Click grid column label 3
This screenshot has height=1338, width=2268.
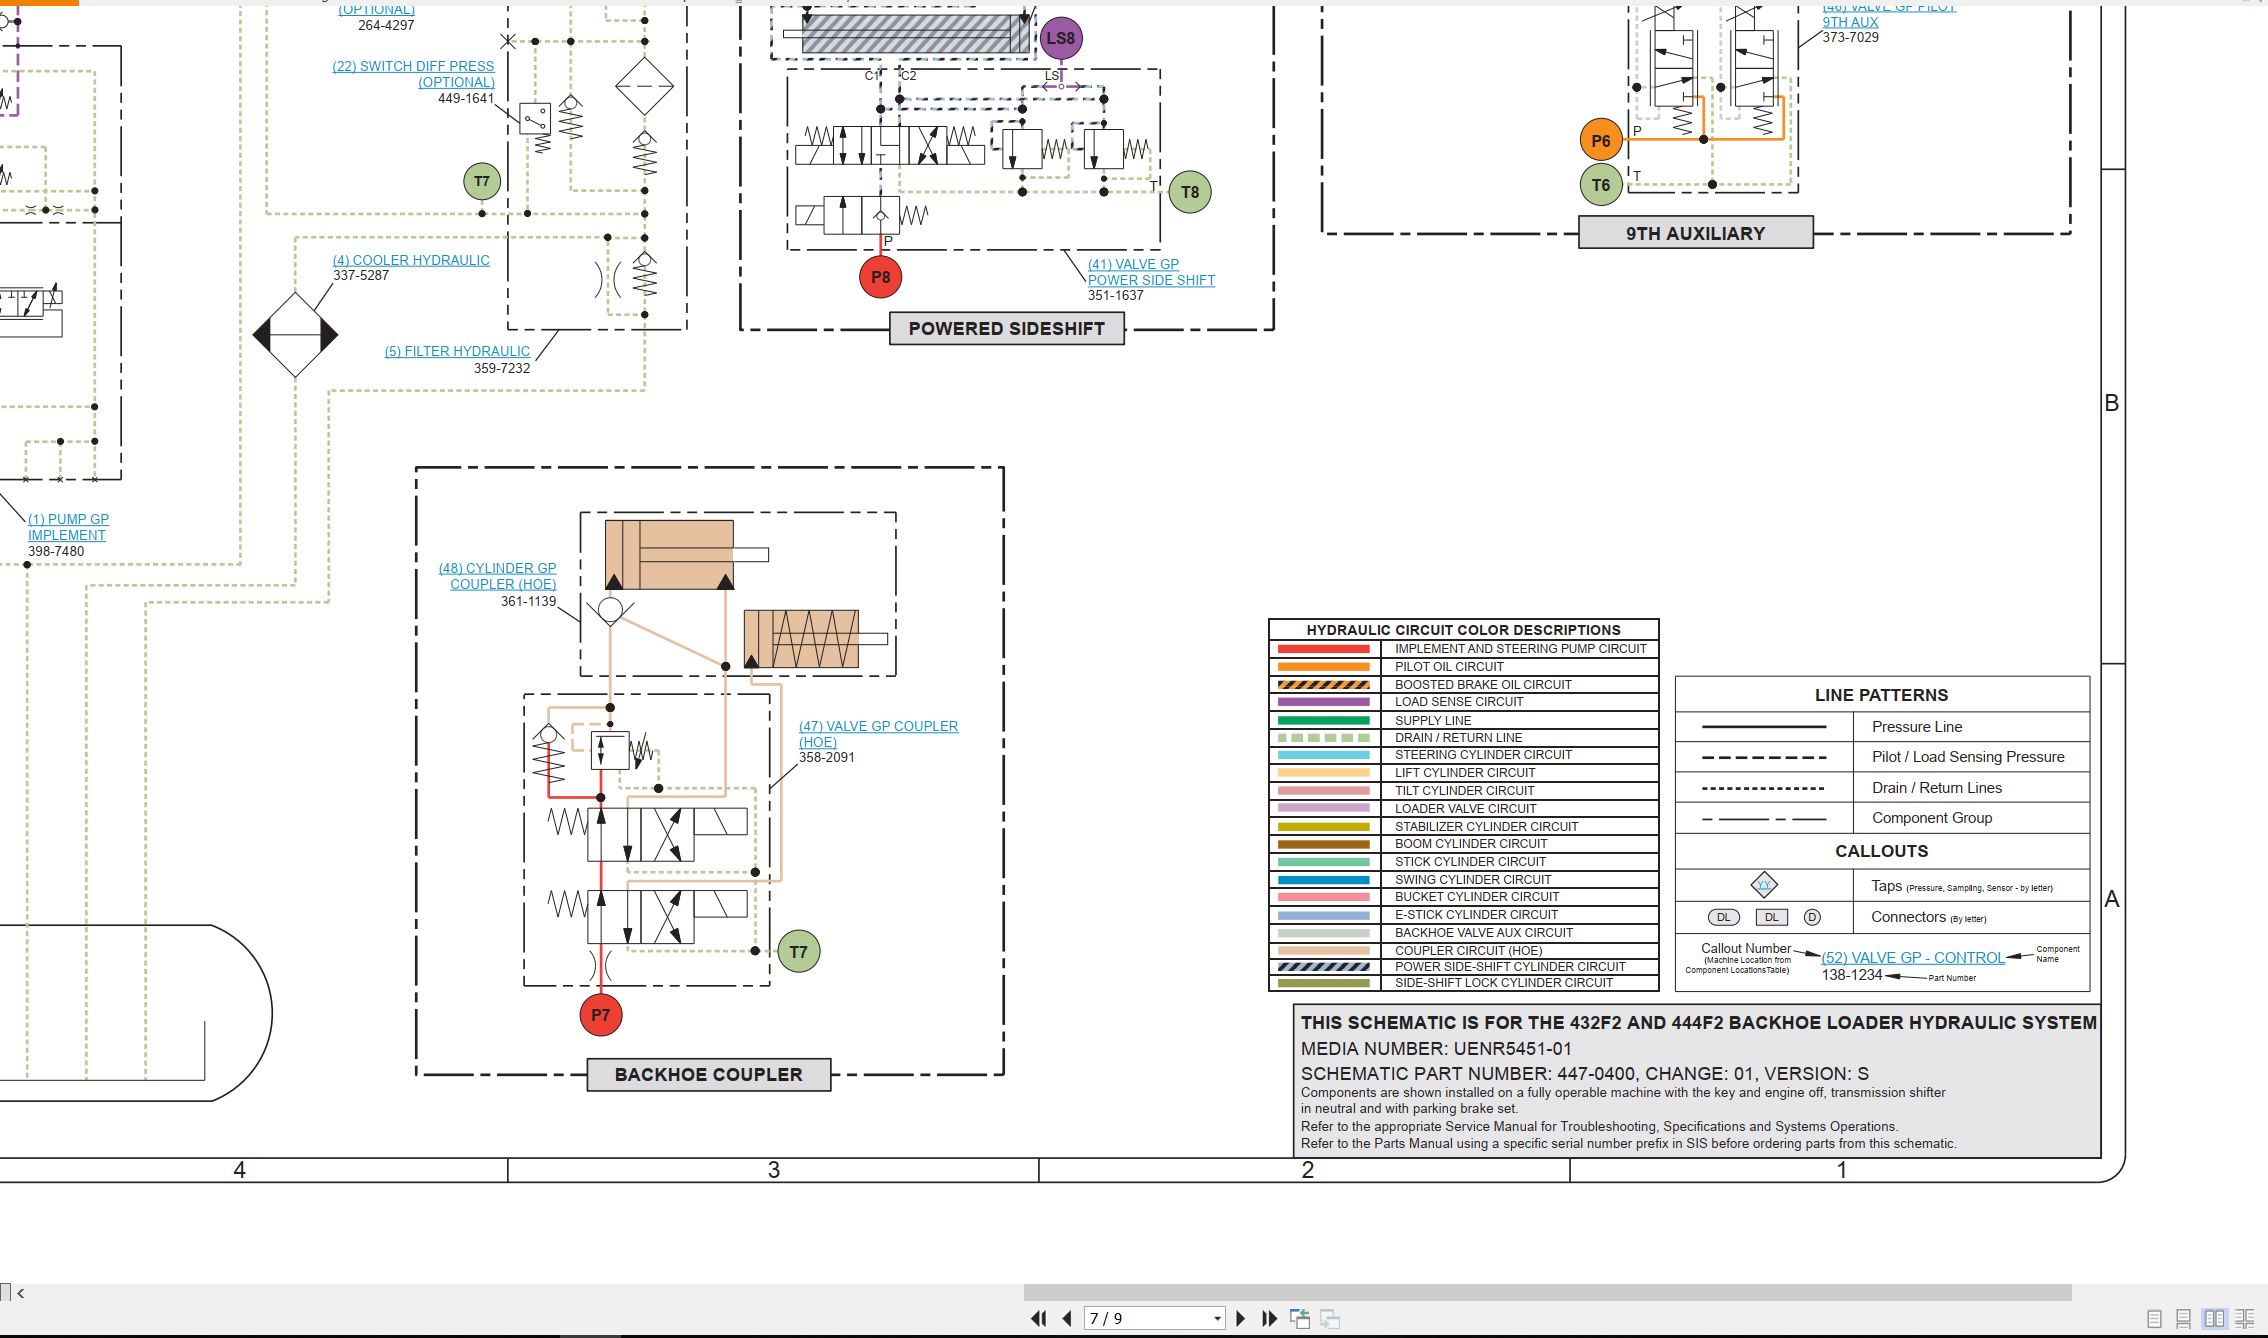click(774, 1170)
